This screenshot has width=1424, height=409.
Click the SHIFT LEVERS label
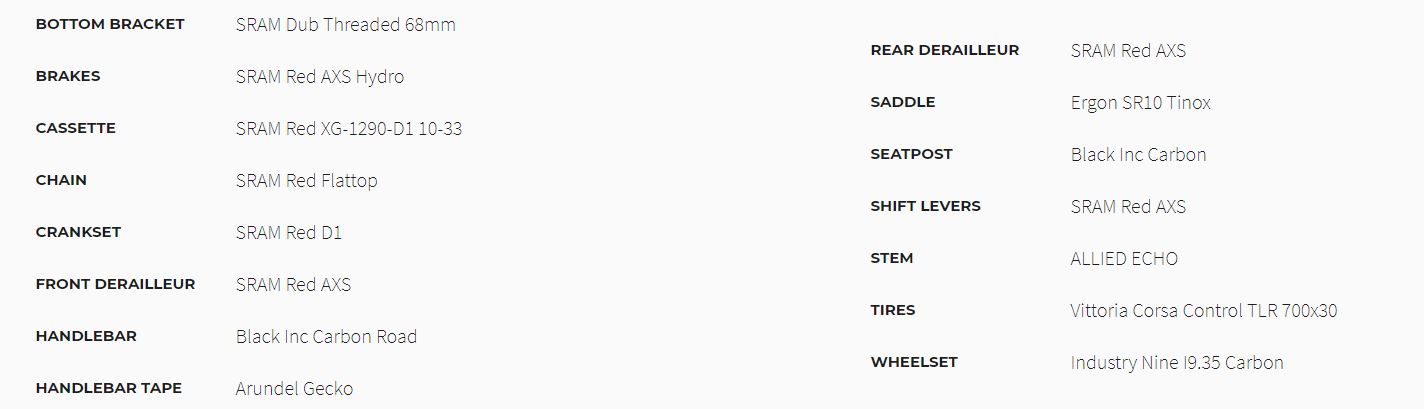(925, 206)
